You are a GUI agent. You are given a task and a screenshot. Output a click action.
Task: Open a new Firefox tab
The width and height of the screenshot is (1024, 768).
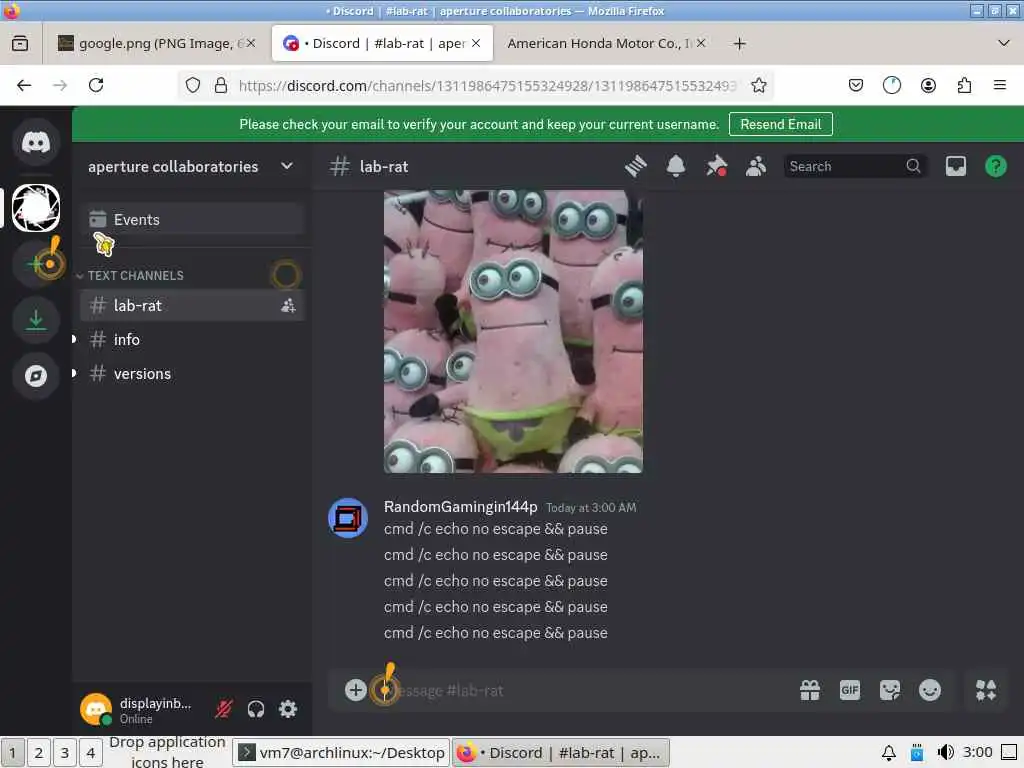739,43
